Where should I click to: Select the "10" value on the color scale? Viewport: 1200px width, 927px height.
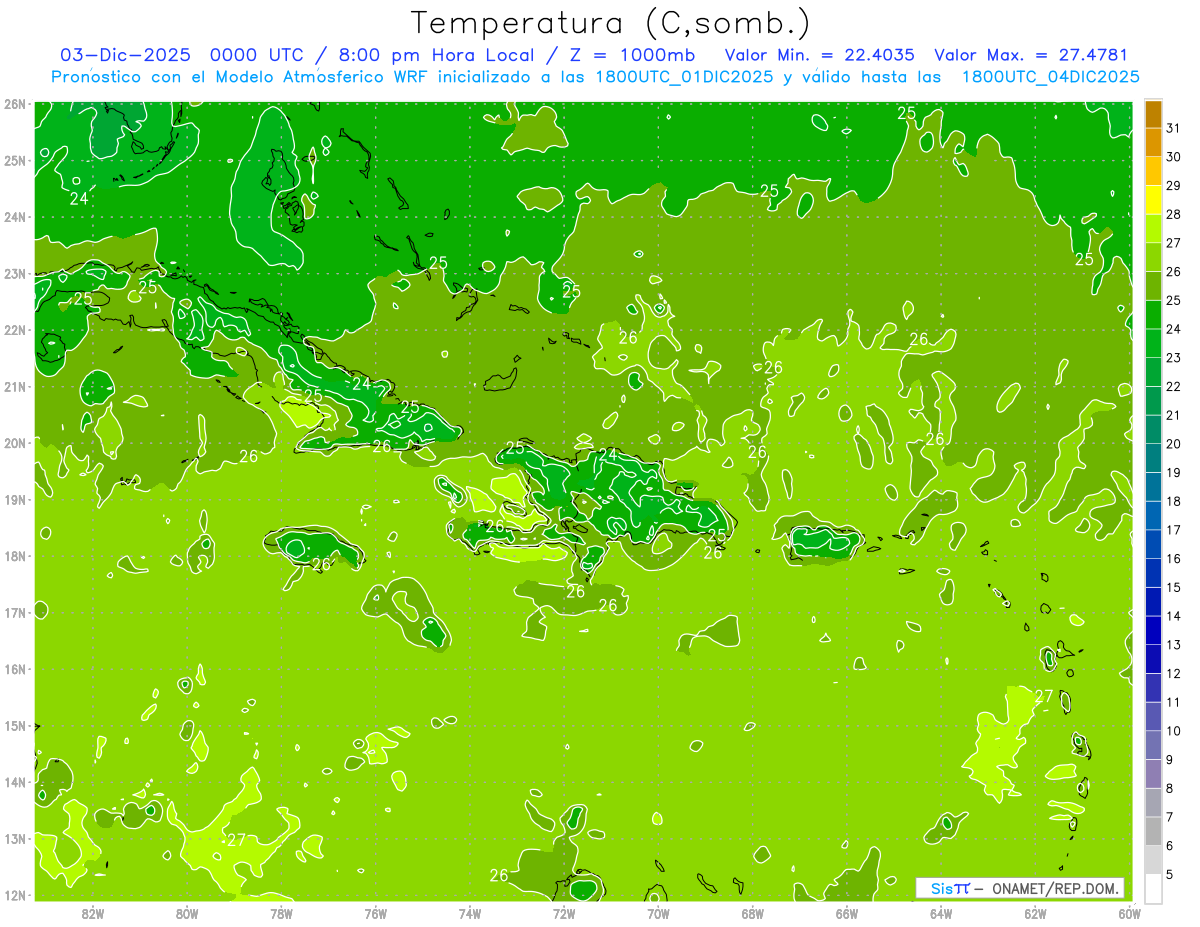(1174, 731)
